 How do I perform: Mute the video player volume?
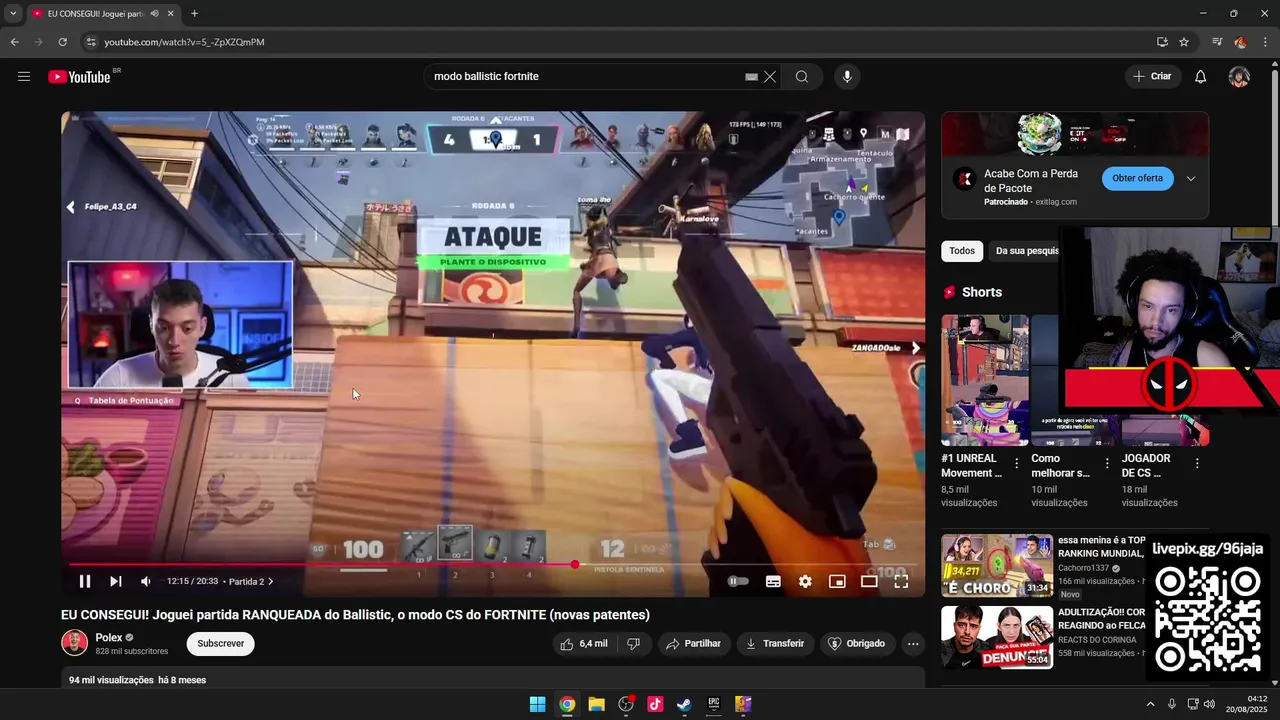pyautogui.click(x=146, y=581)
